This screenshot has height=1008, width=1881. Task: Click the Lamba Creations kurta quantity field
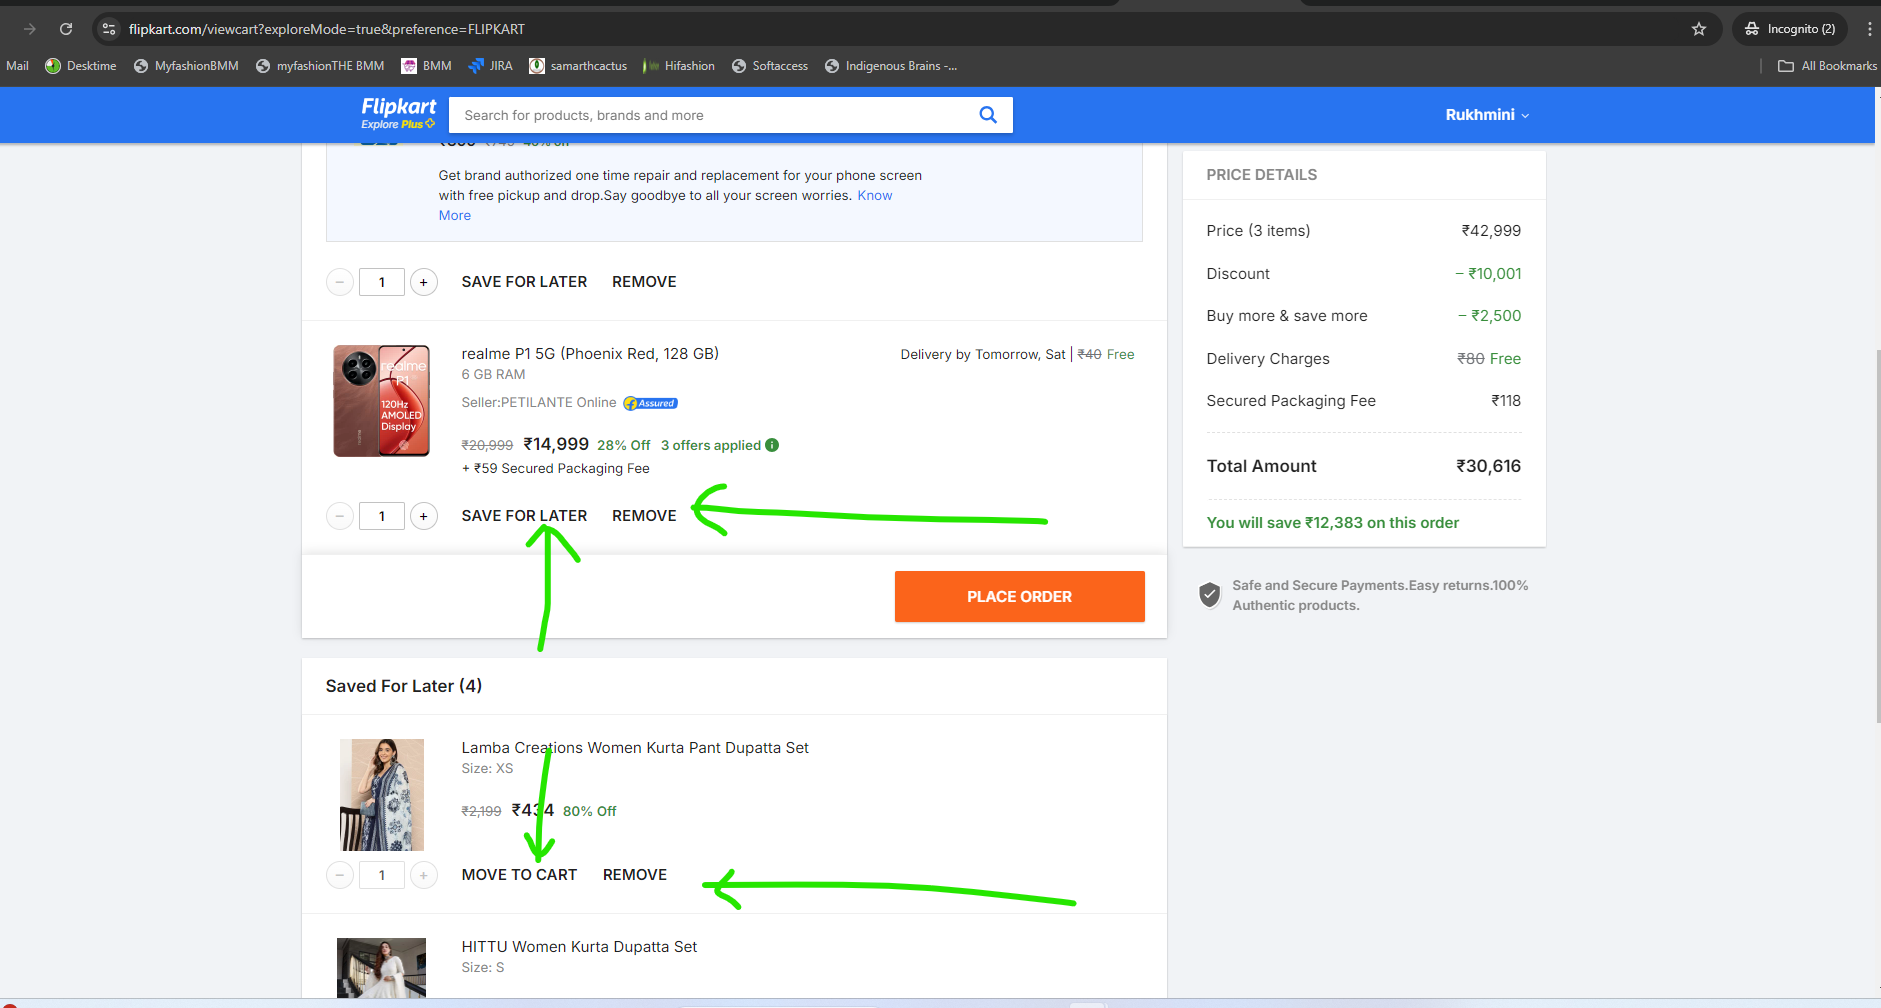coord(382,875)
